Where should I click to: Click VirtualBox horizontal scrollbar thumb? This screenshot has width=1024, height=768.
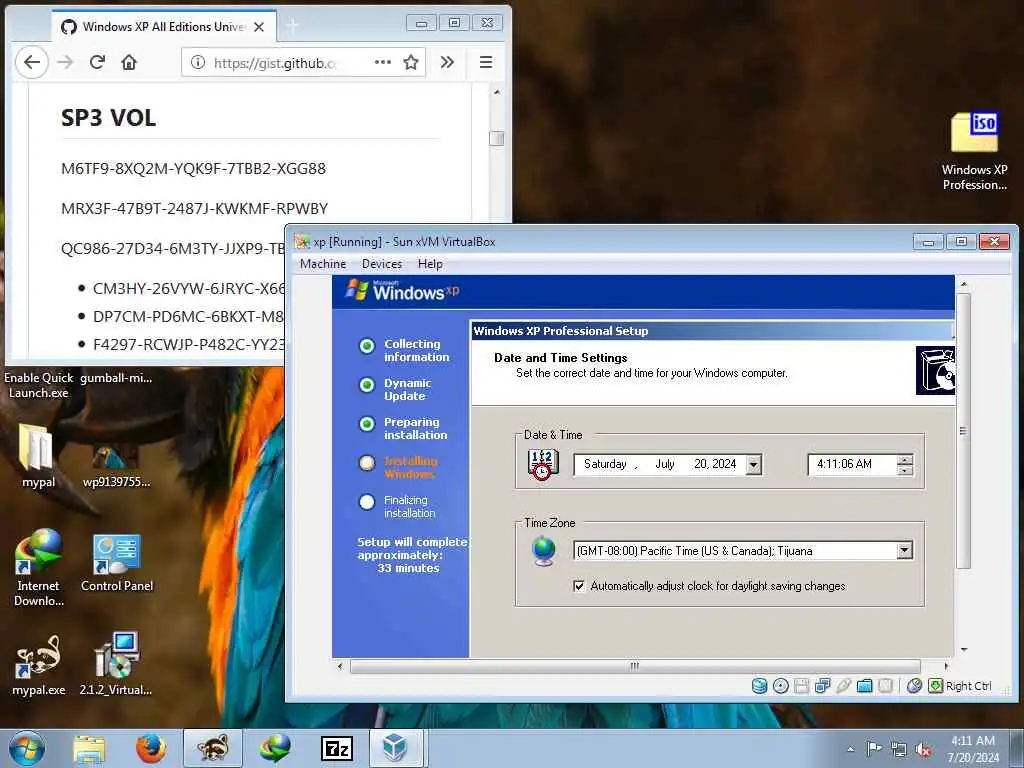pos(635,666)
